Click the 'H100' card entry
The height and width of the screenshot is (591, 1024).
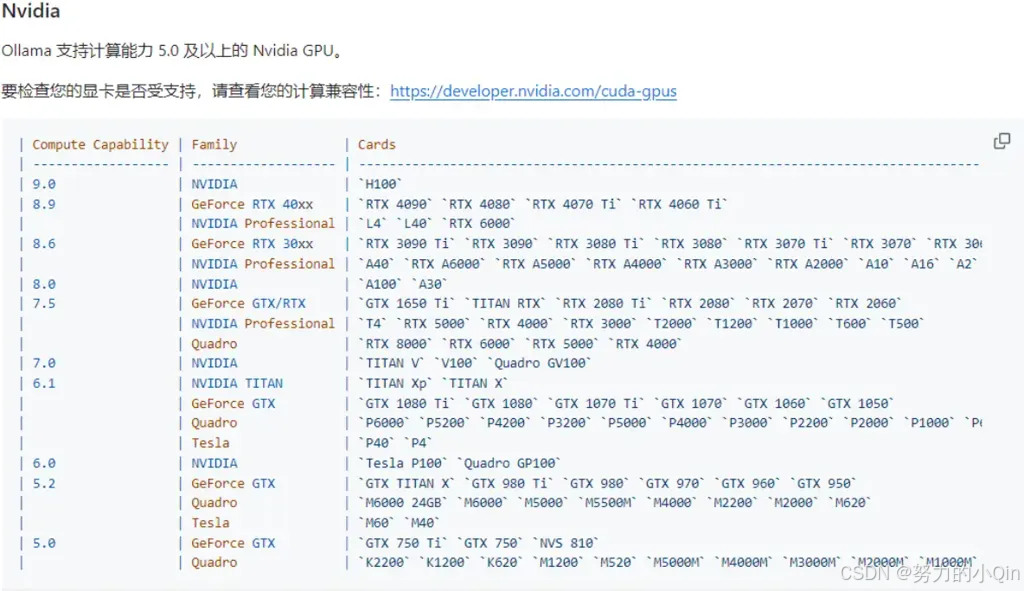(380, 184)
